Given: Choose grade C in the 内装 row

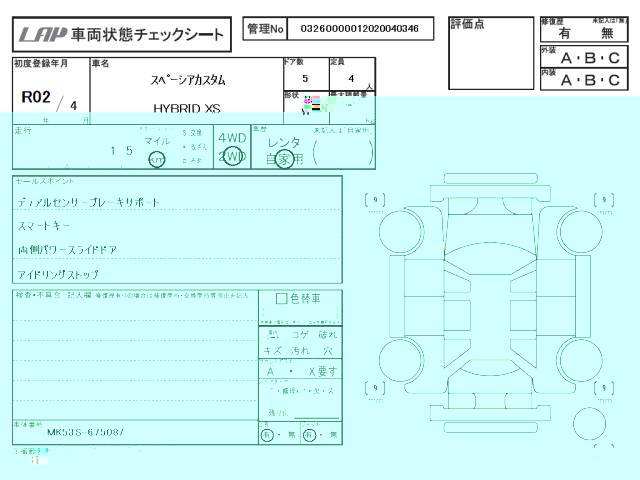Looking at the screenshot, I should pos(614,80).
